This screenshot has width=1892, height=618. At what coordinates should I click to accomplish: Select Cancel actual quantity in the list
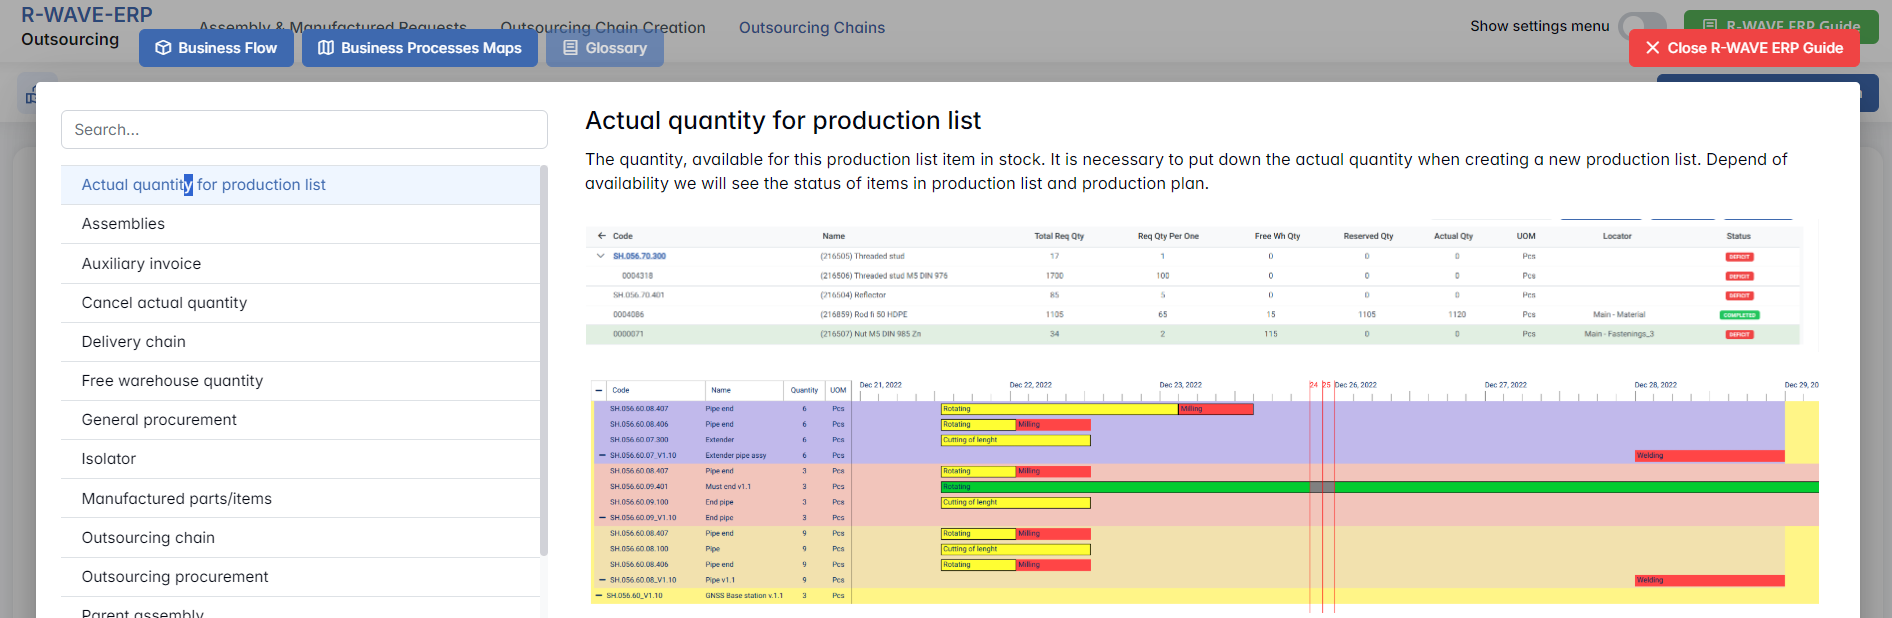[165, 303]
